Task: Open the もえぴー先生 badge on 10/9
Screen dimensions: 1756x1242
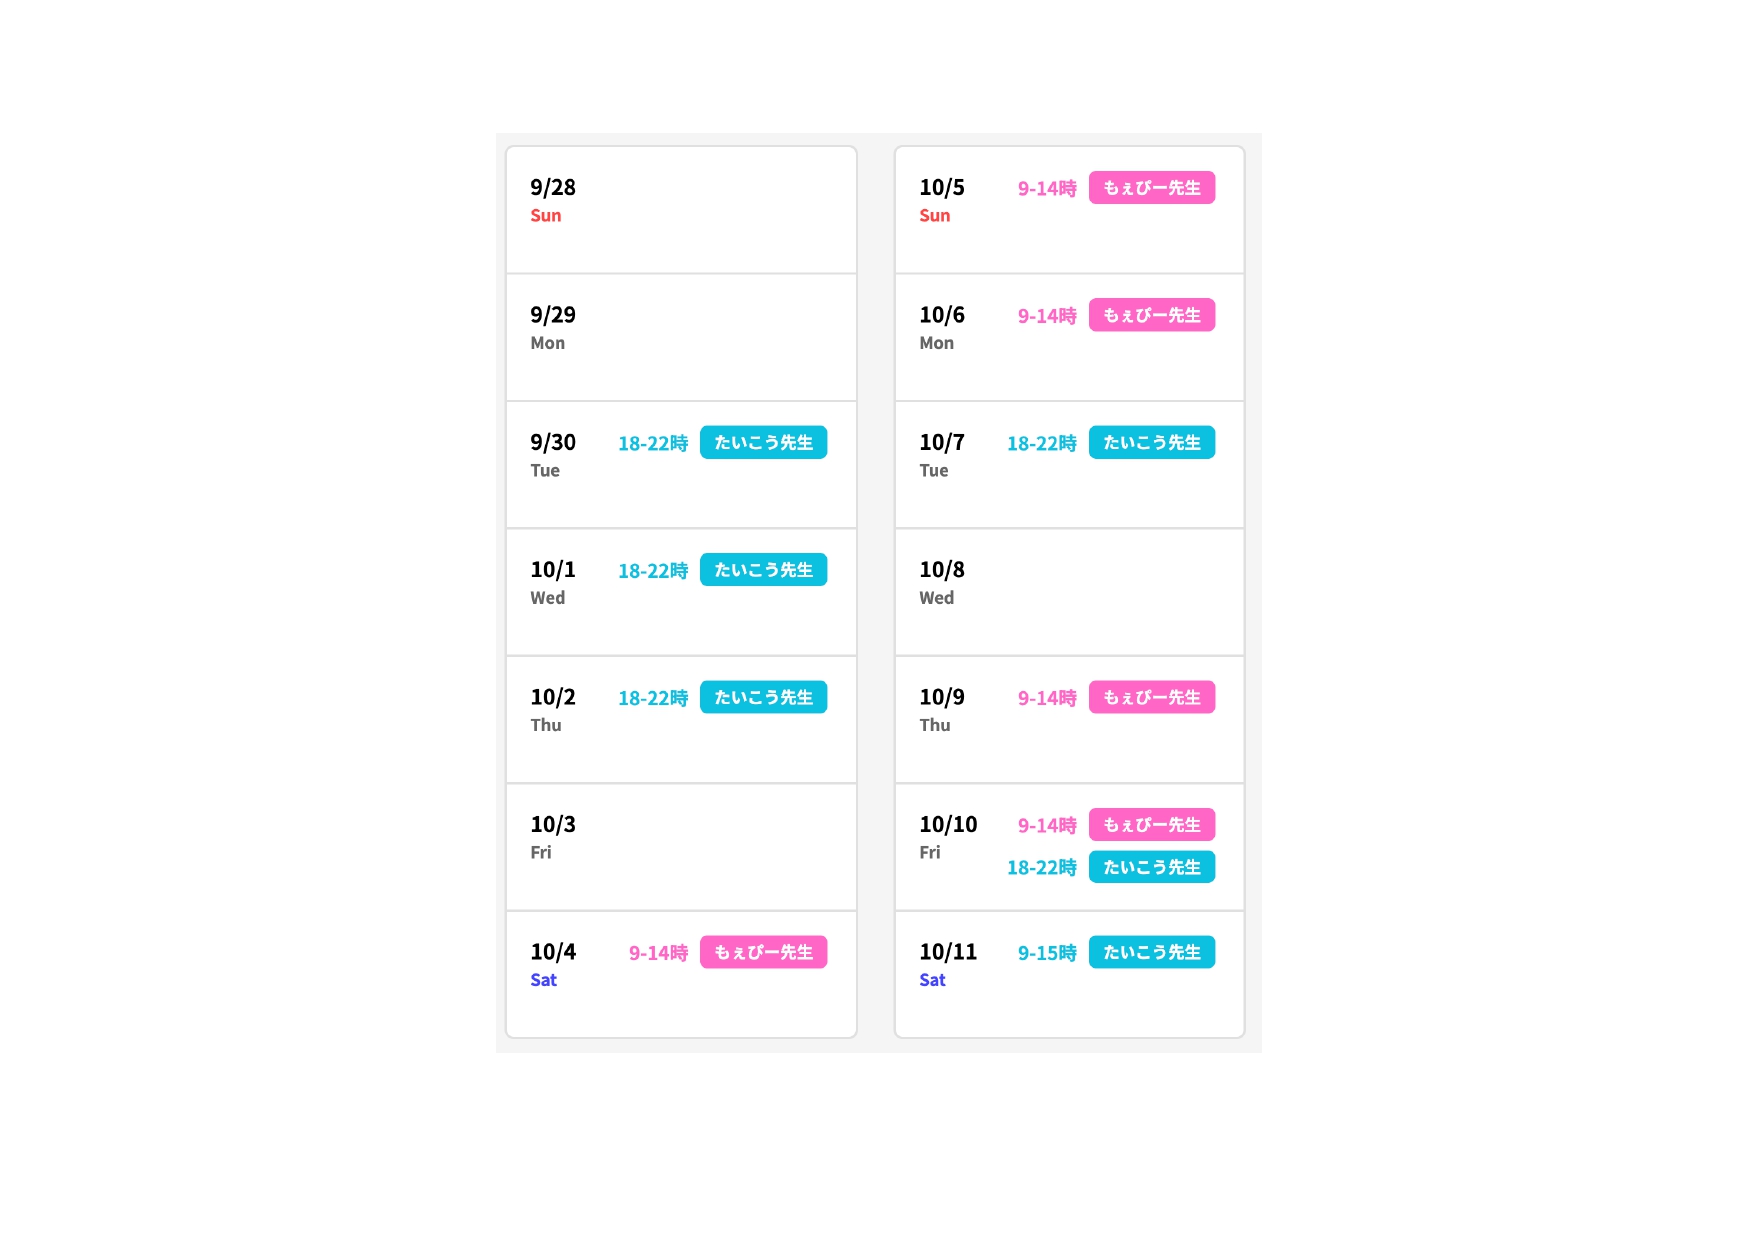Action: pos(1151,697)
